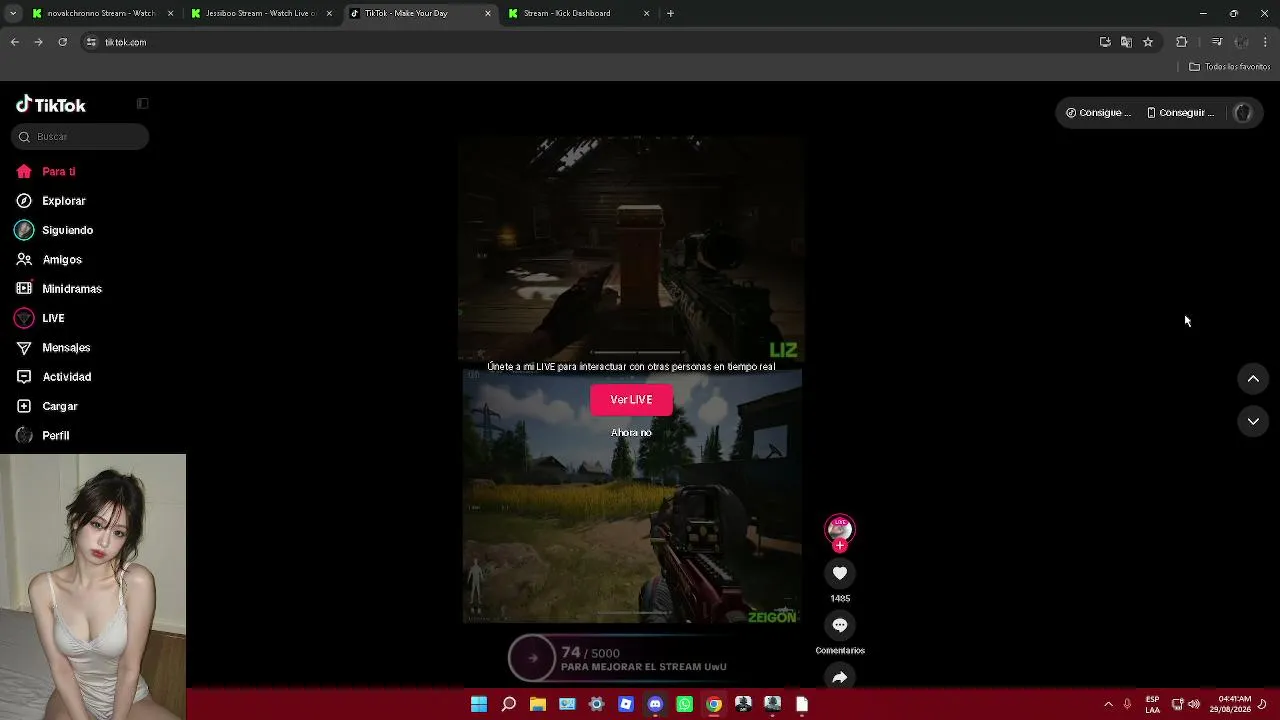Open the Windows Start menu
This screenshot has height=720, width=1280.
click(x=479, y=705)
